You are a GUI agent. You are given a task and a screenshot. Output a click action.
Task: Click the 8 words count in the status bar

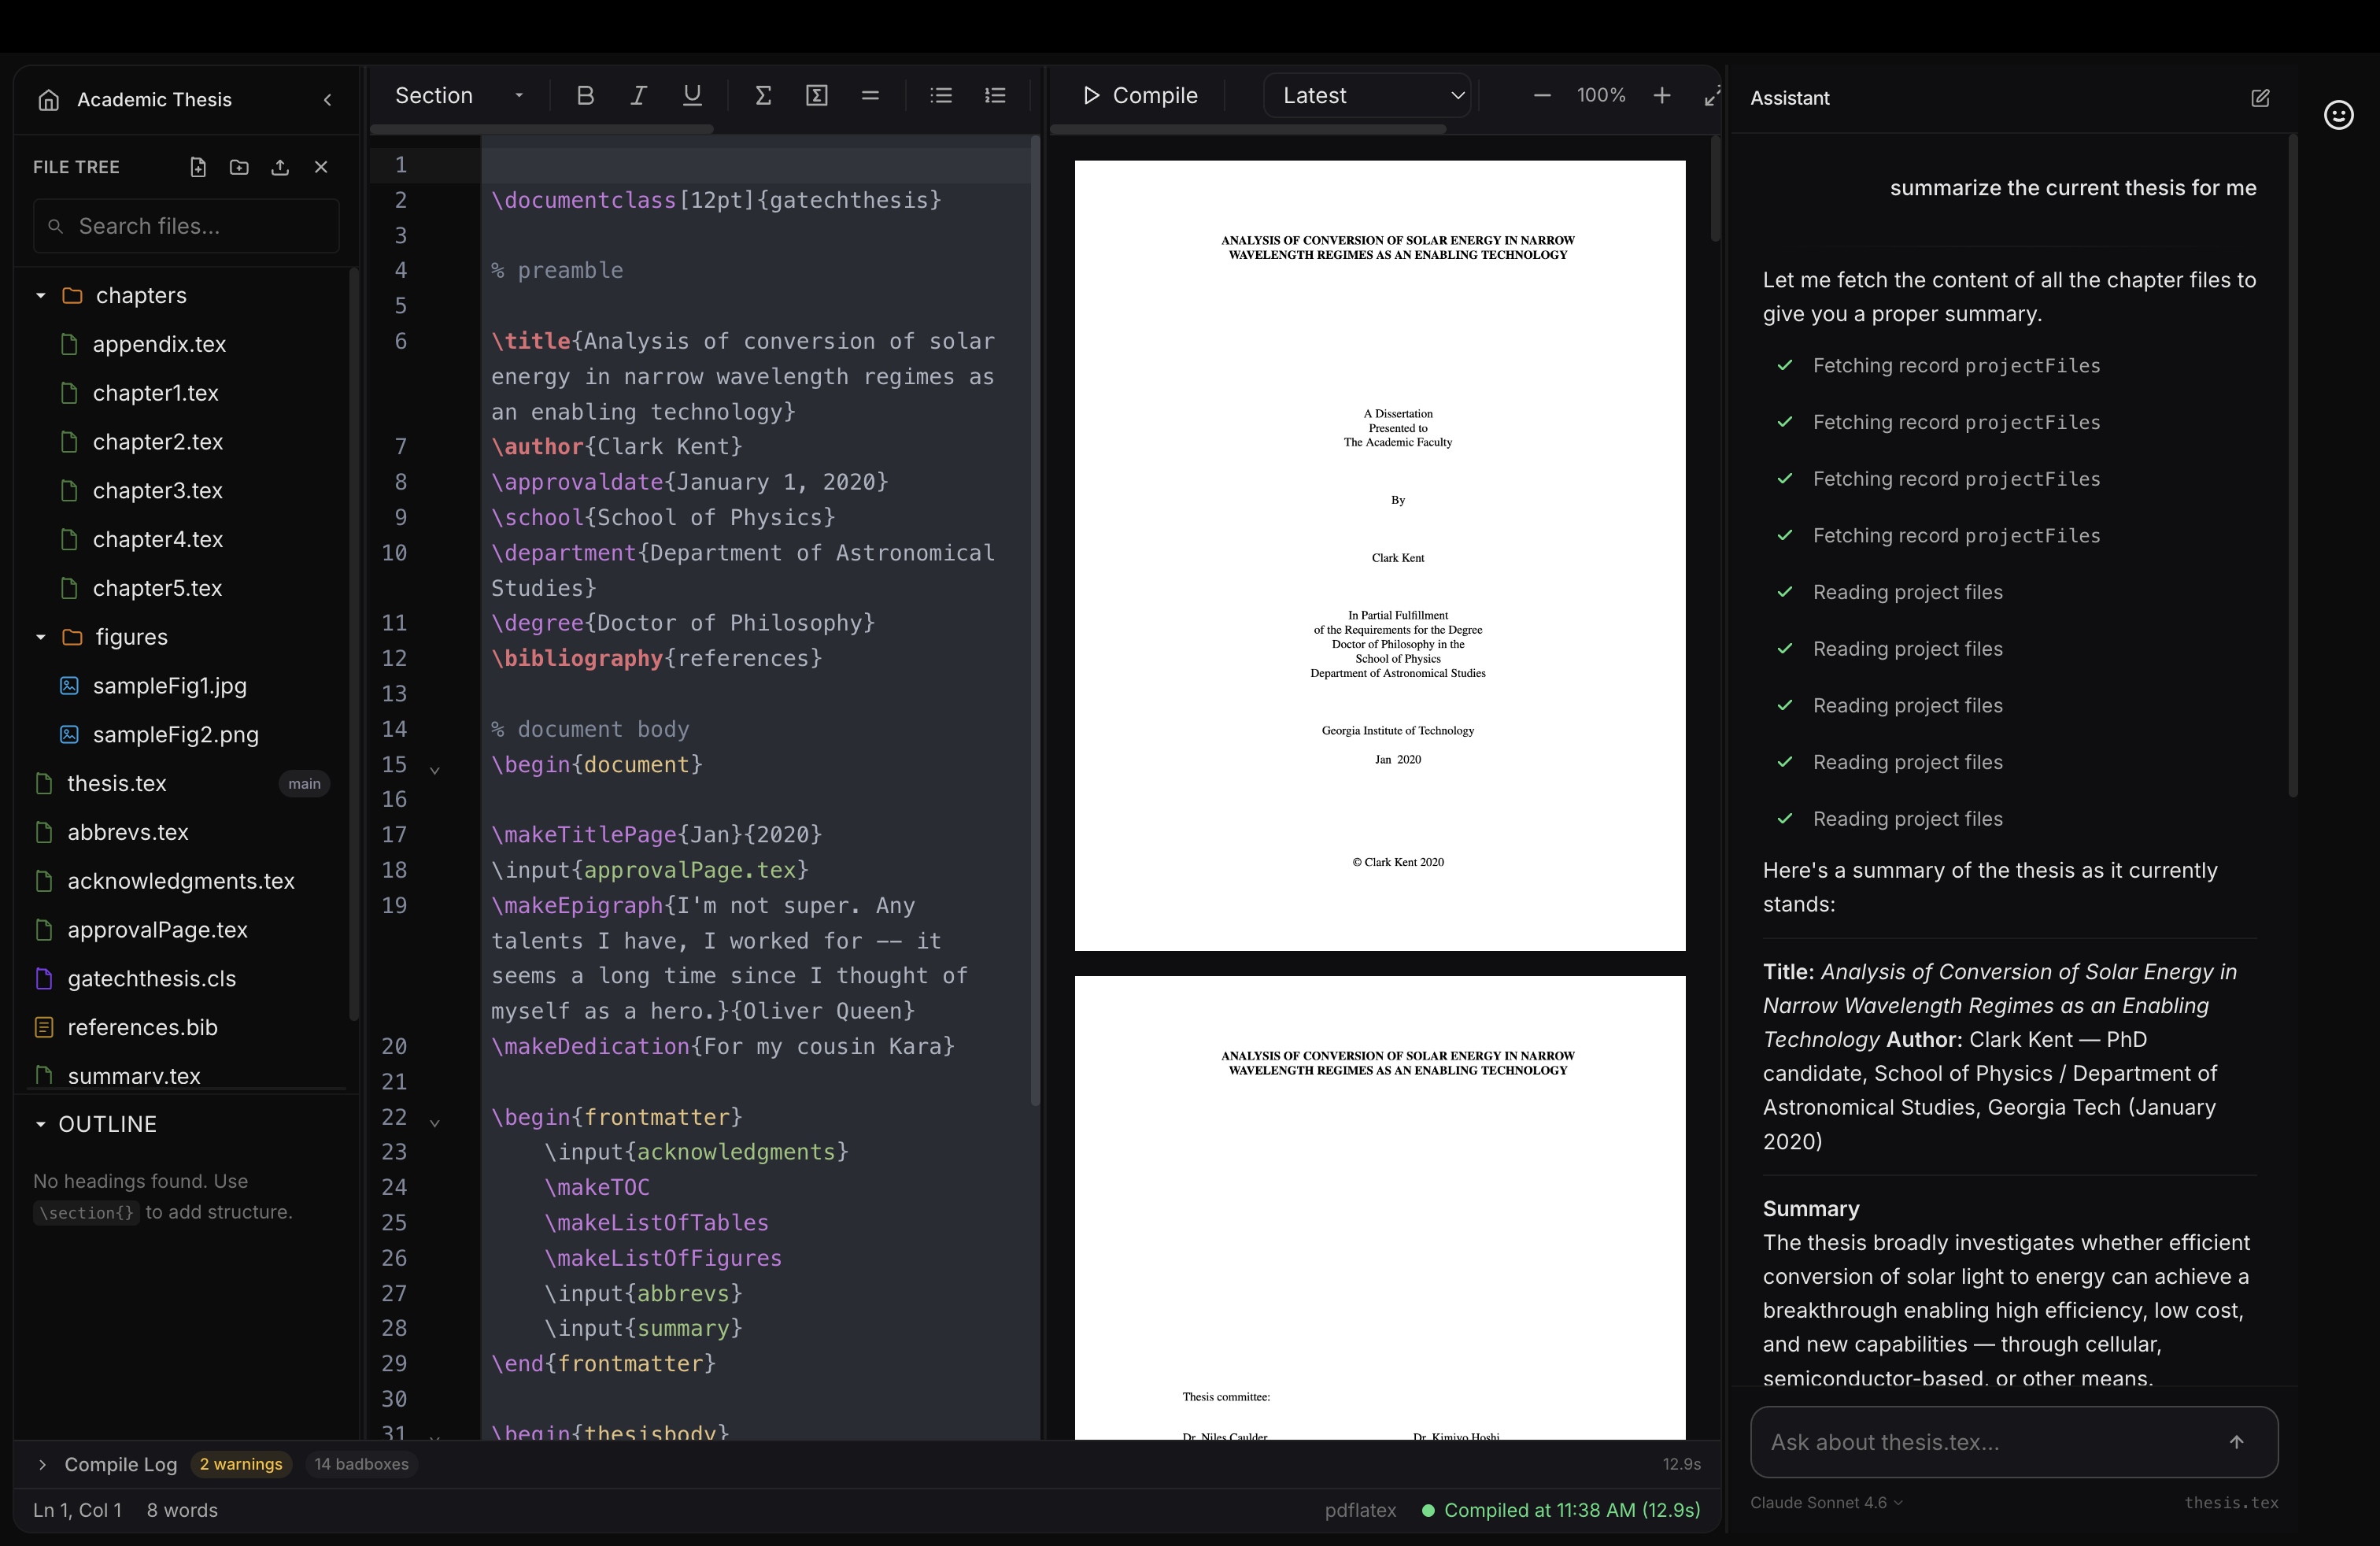(x=182, y=1510)
